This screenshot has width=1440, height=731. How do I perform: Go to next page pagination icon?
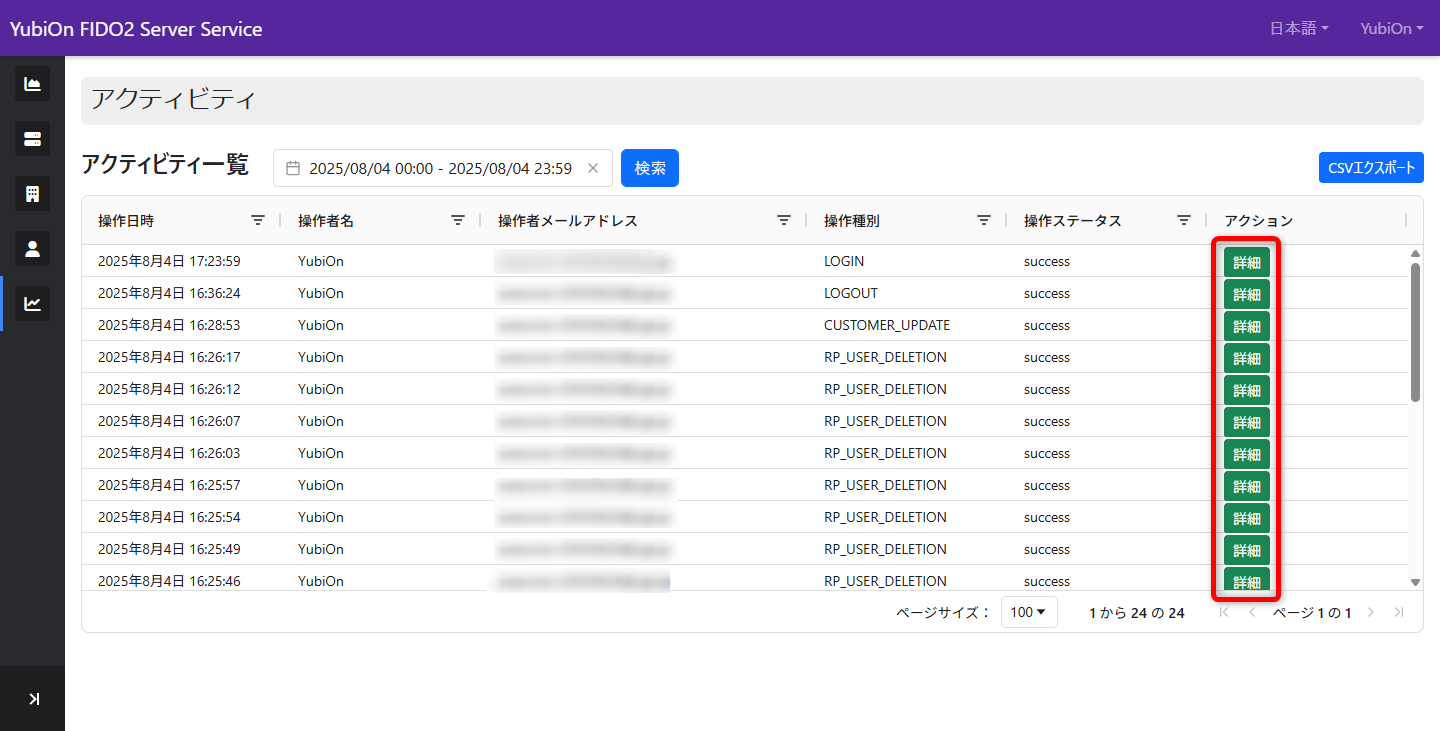pyautogui.click(x=1371, y=612)
